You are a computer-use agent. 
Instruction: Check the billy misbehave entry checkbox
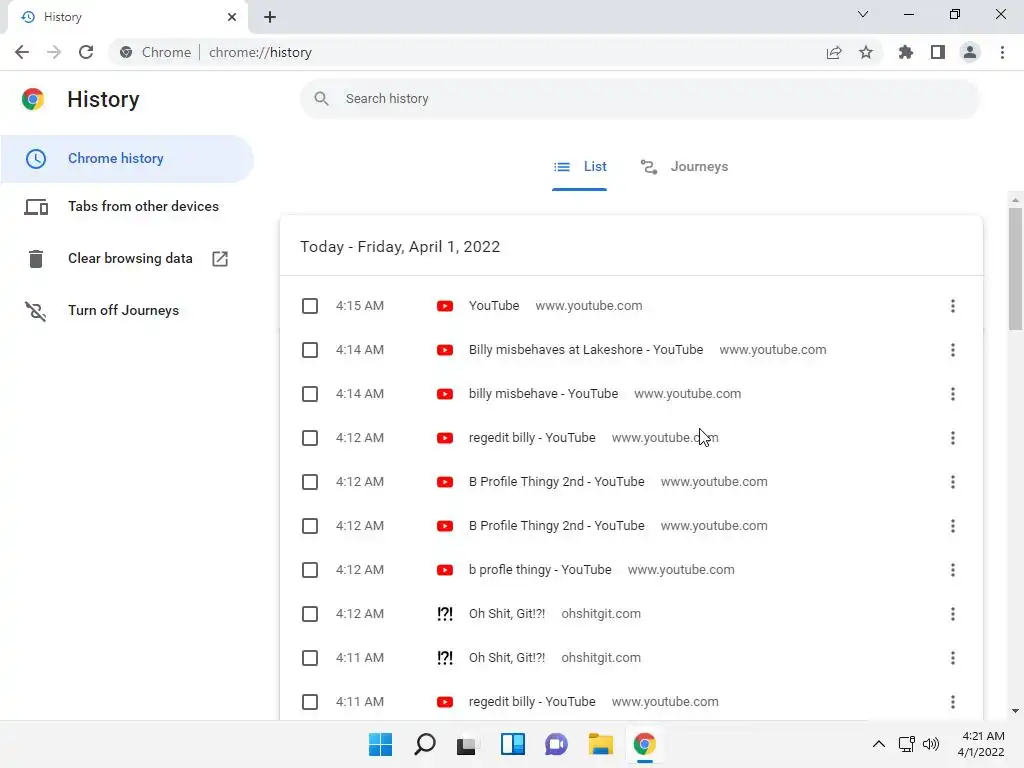click(x=310, y=394)
